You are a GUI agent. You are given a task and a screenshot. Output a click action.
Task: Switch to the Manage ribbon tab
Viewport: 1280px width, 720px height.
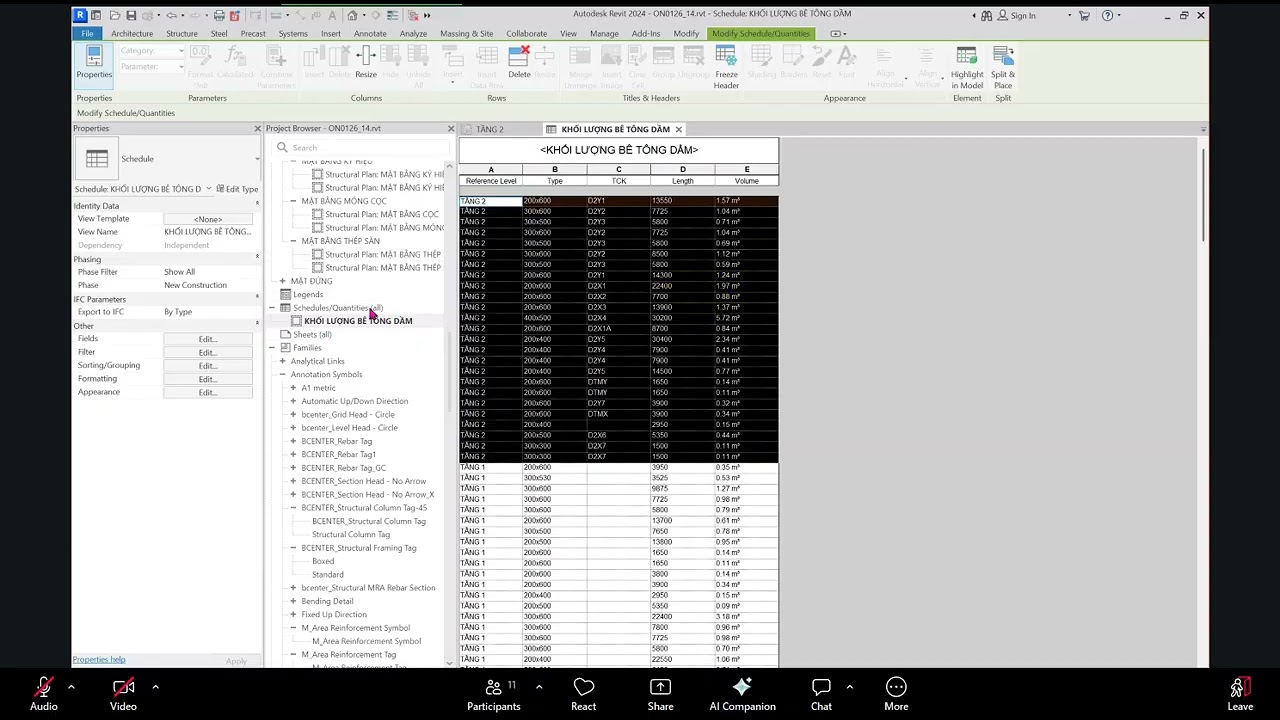tap(604, 33)
